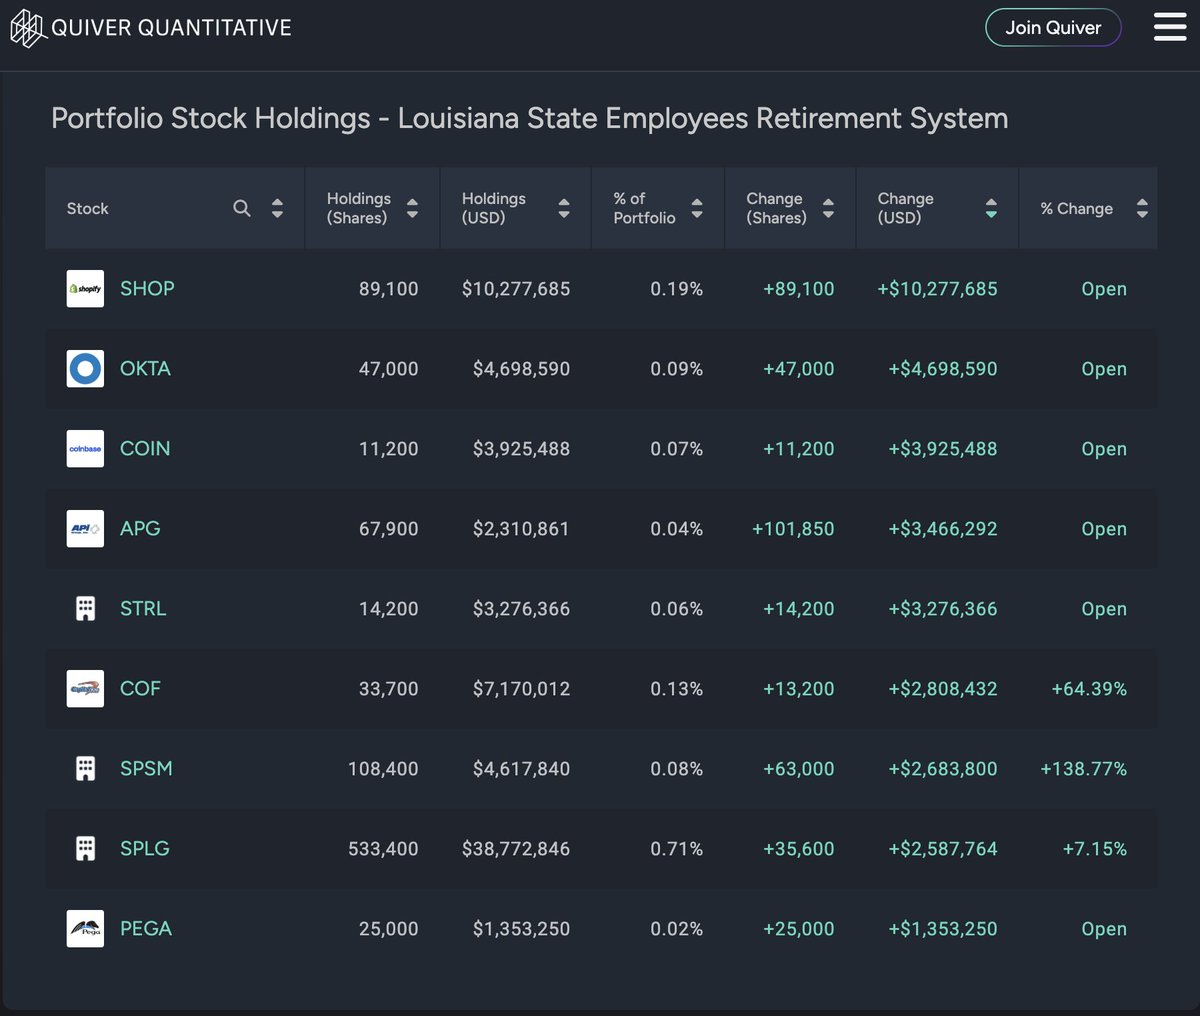The image size is (1200, 1016).
Task: Sort by % of Portfolio arrows
Action: [697, 208]
